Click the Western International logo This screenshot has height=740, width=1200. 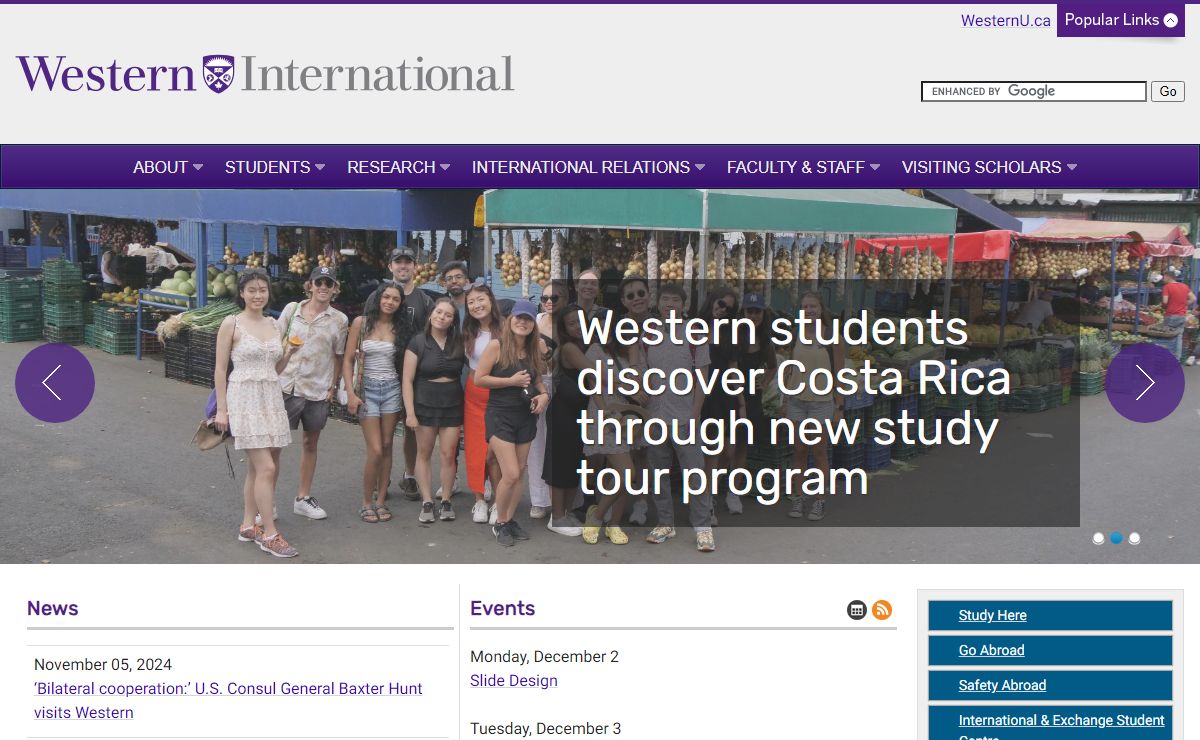[x=265, y=74]
